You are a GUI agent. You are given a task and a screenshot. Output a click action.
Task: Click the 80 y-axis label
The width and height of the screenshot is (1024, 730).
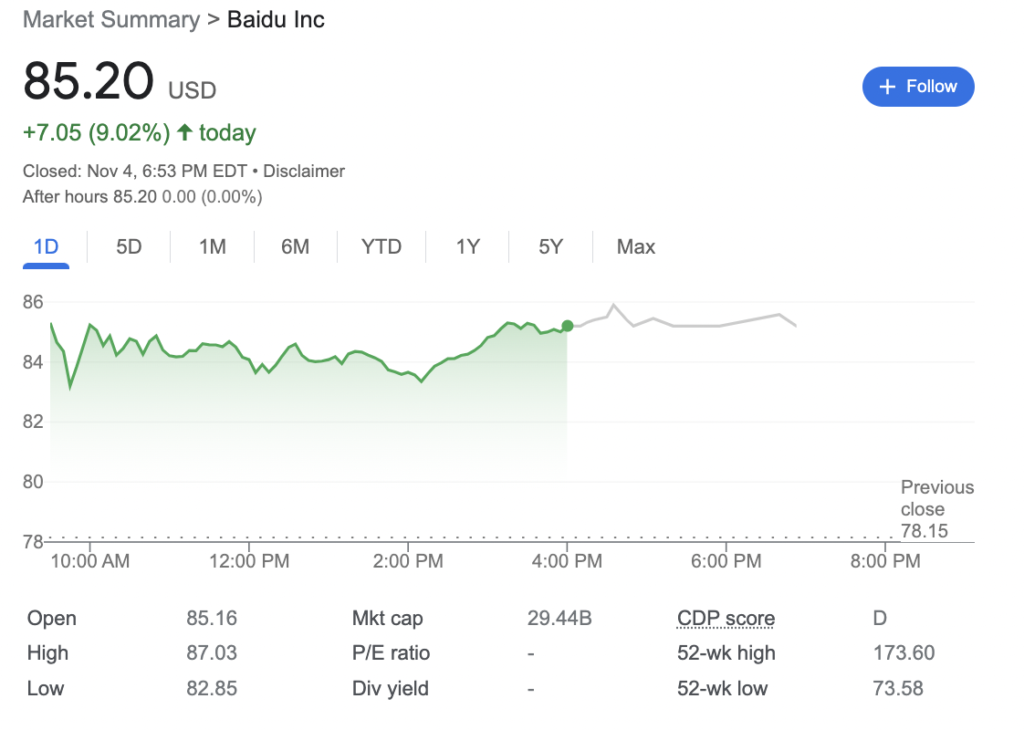pyautogui.click(x=33, y=482)
